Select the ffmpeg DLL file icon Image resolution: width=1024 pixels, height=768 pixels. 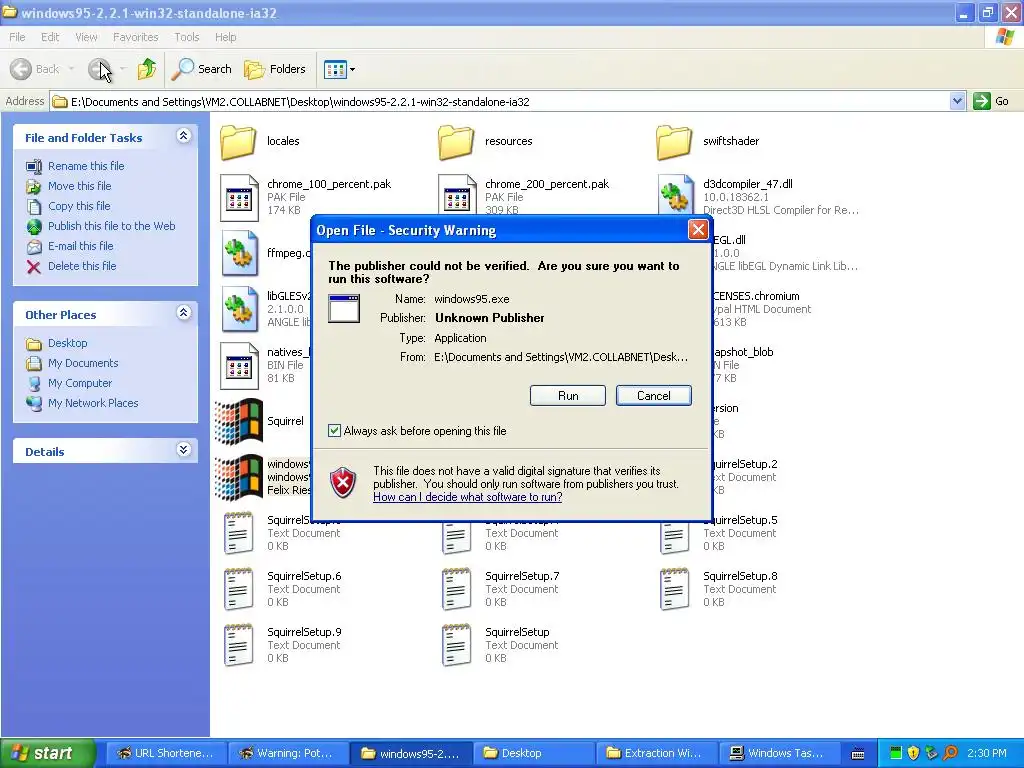point(240,253)
